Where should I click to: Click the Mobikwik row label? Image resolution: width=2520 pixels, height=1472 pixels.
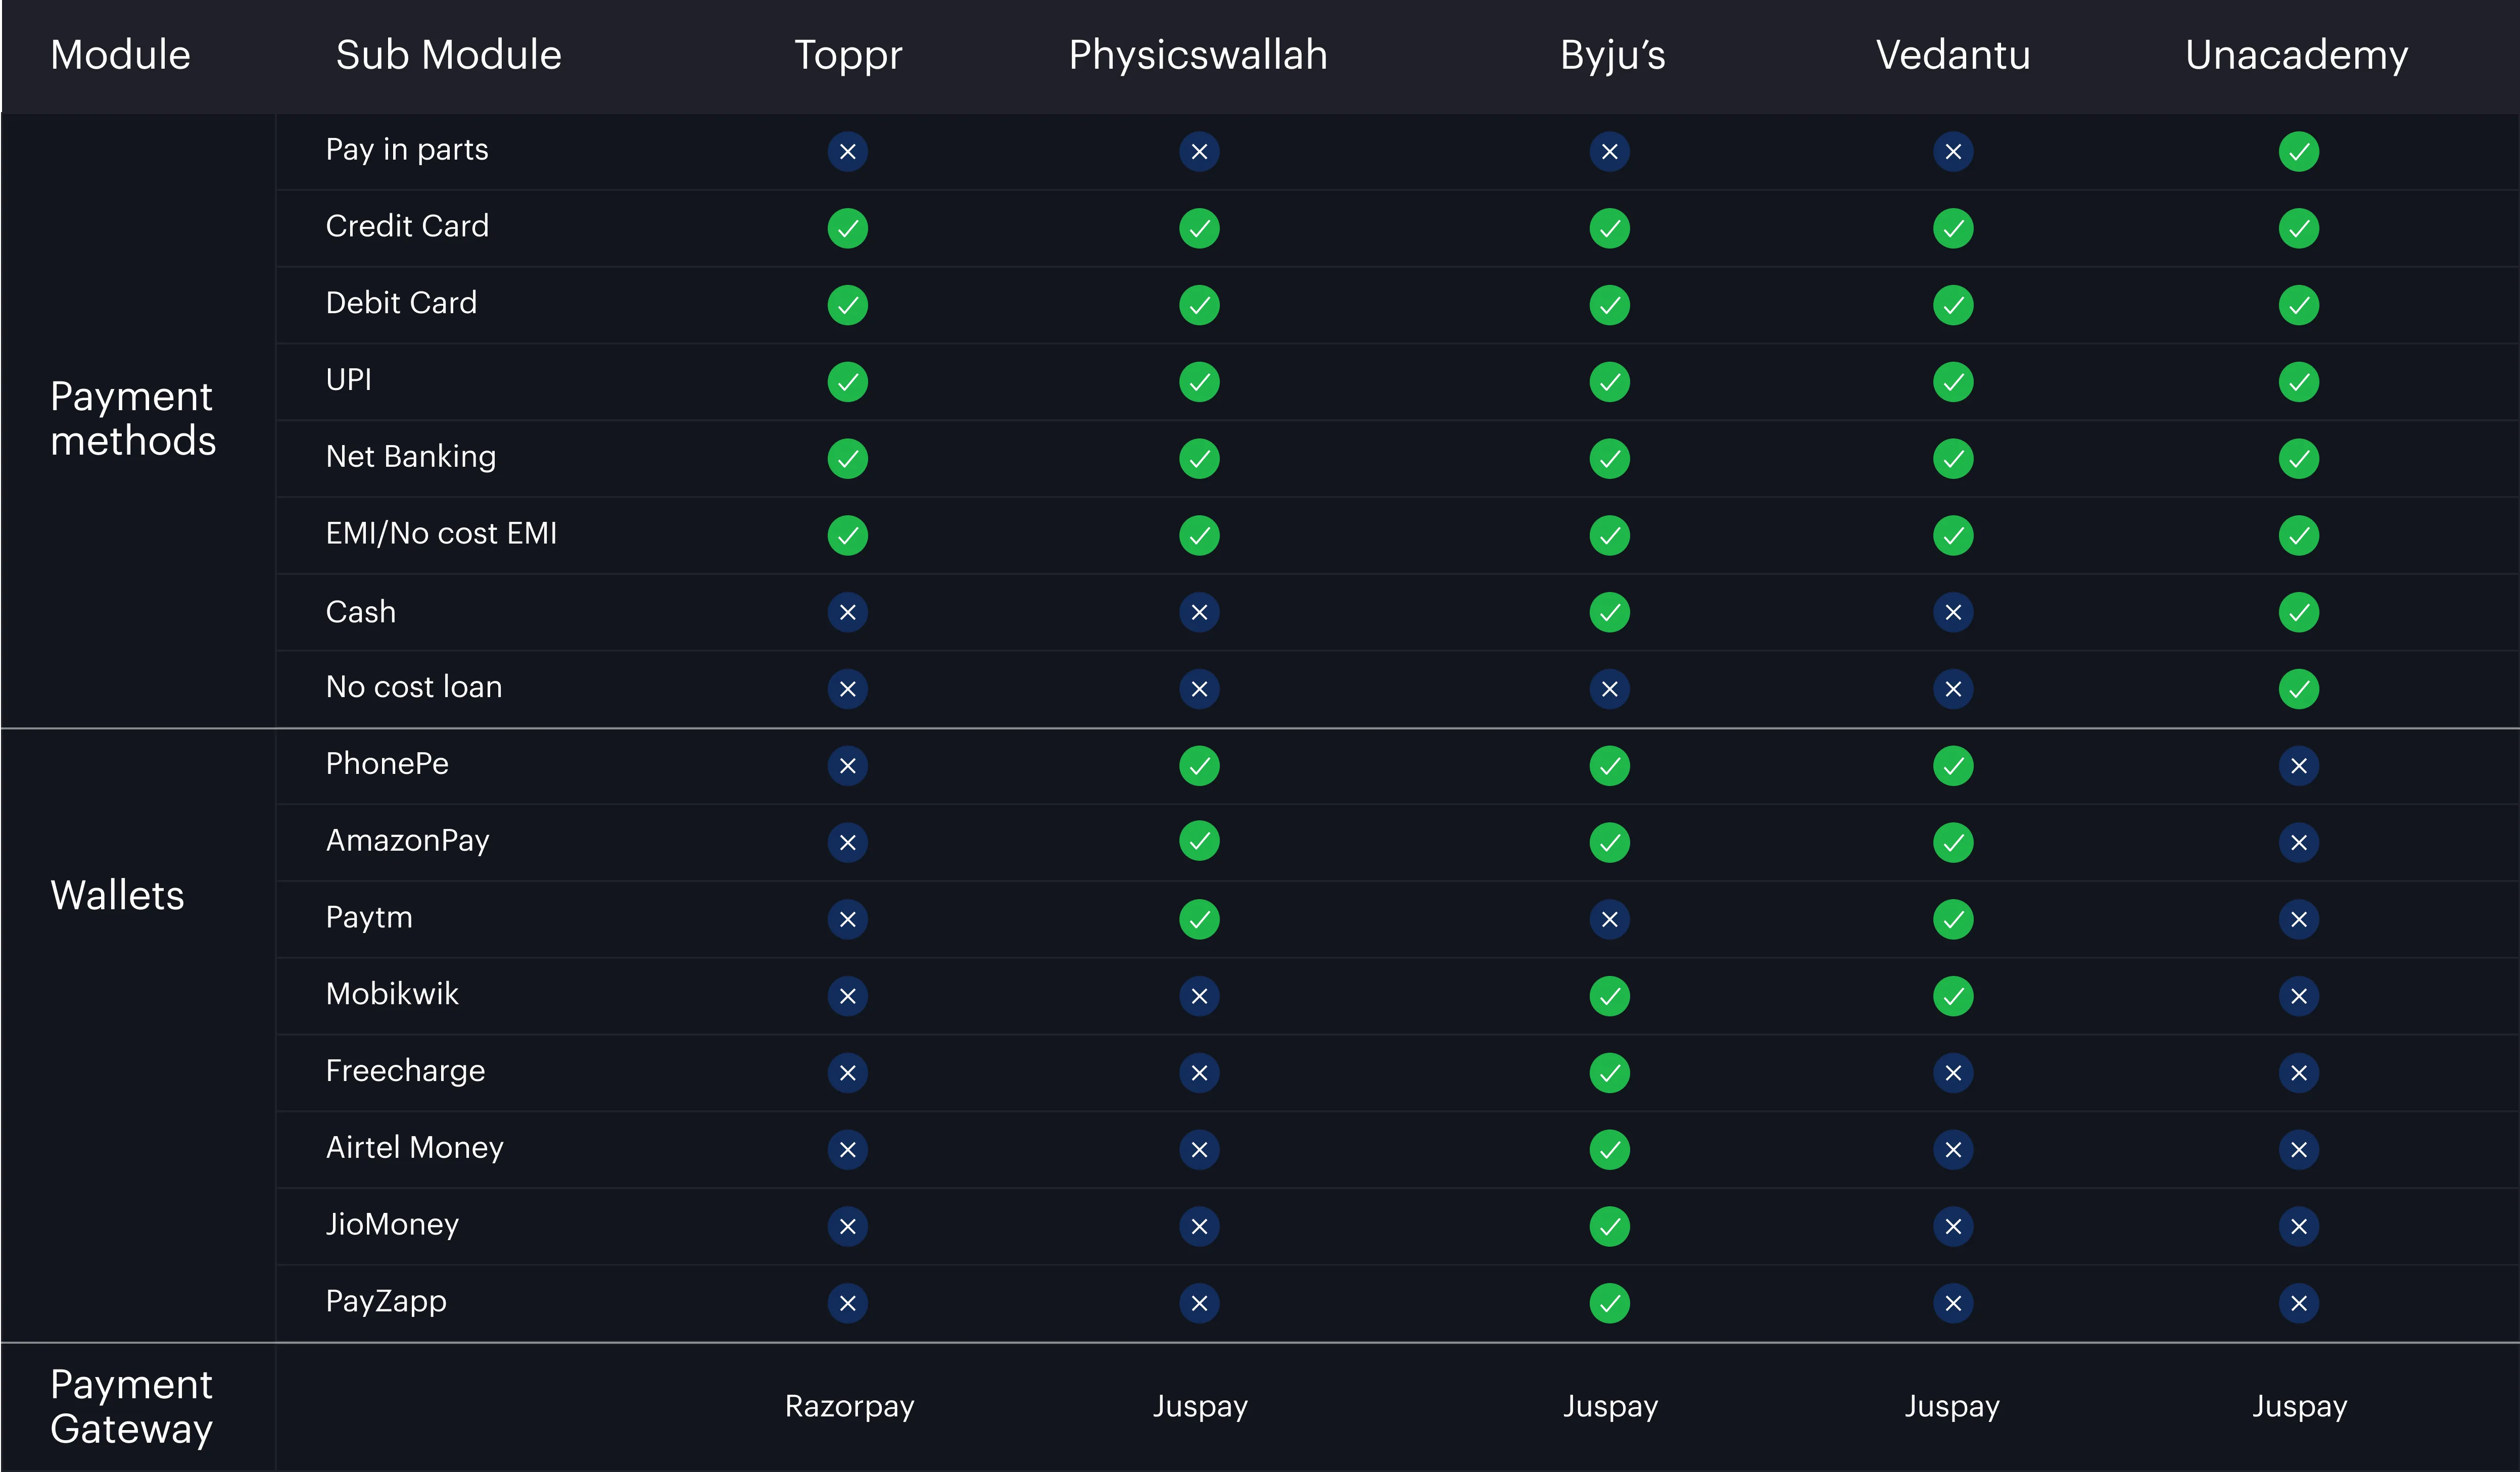point(392,994)
